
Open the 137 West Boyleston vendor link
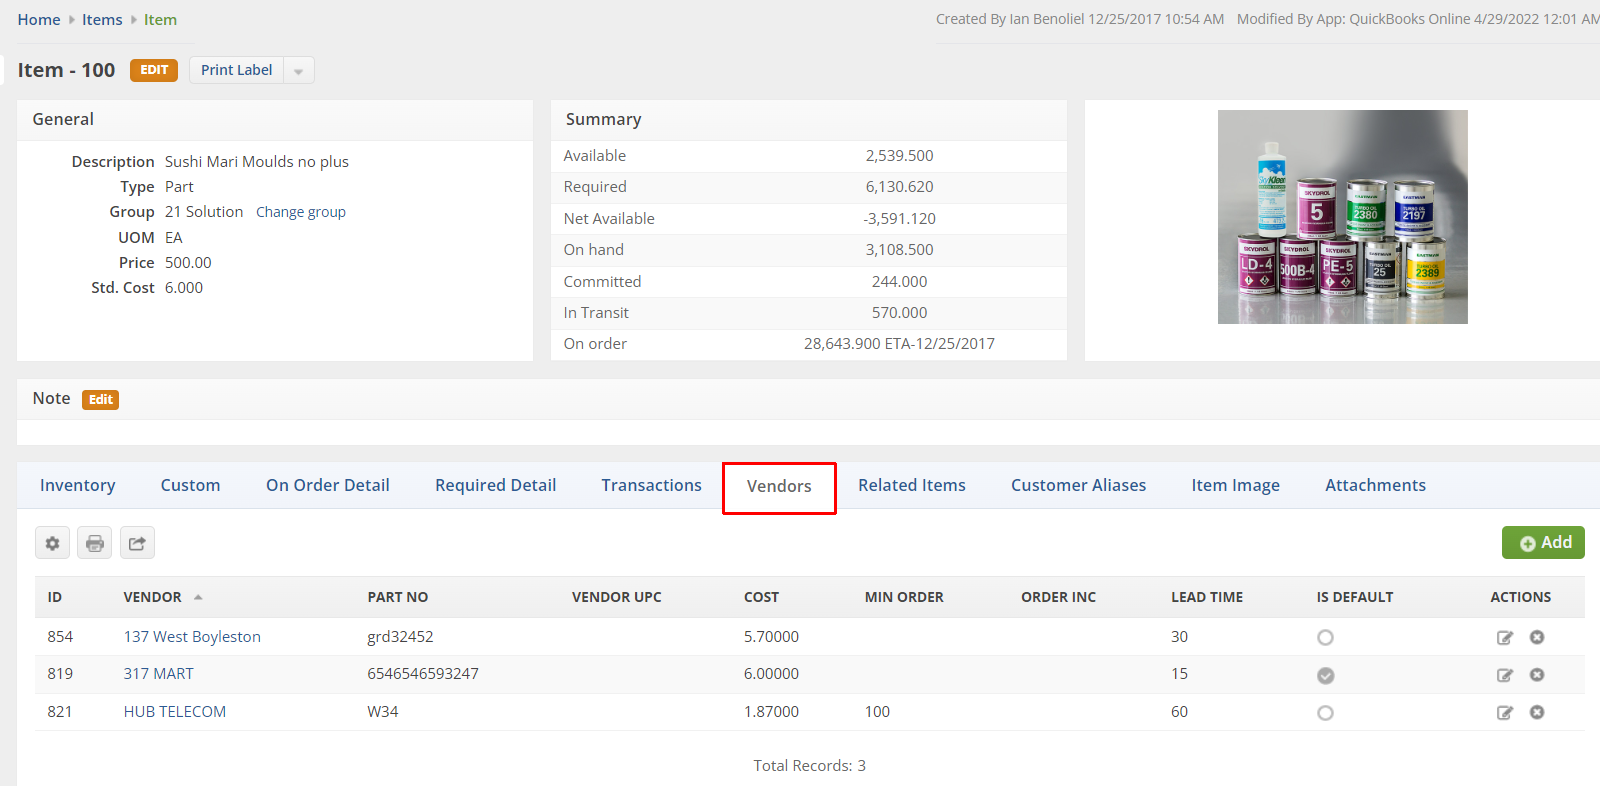coord(192,637)
